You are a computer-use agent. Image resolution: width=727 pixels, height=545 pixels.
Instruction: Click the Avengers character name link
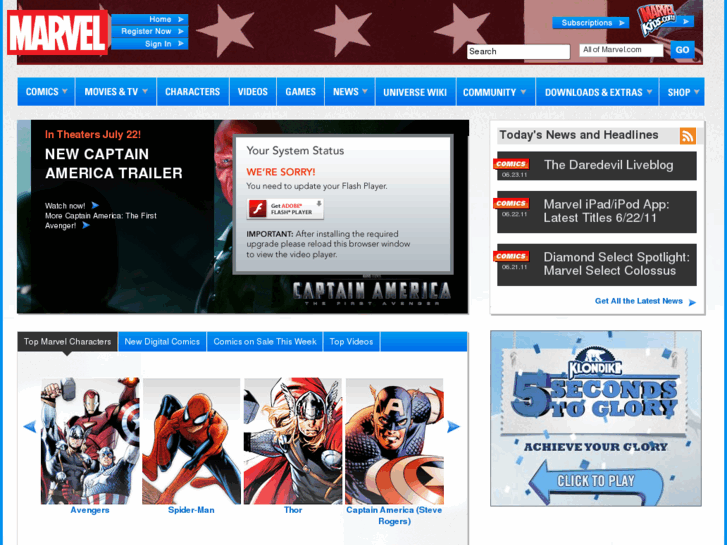(x=90, y=510)
